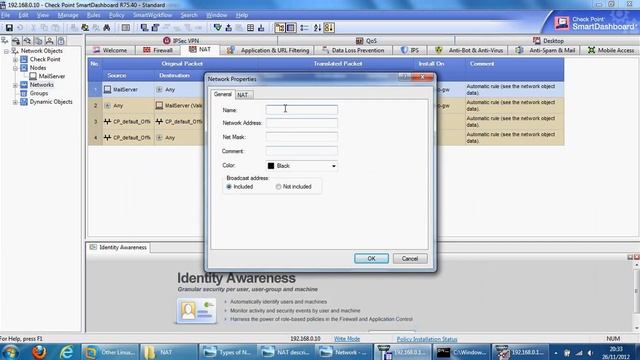Select the Resources tab icon in objects panel
640x360 pixels.
pyautogui.click(x=27, y=41)
